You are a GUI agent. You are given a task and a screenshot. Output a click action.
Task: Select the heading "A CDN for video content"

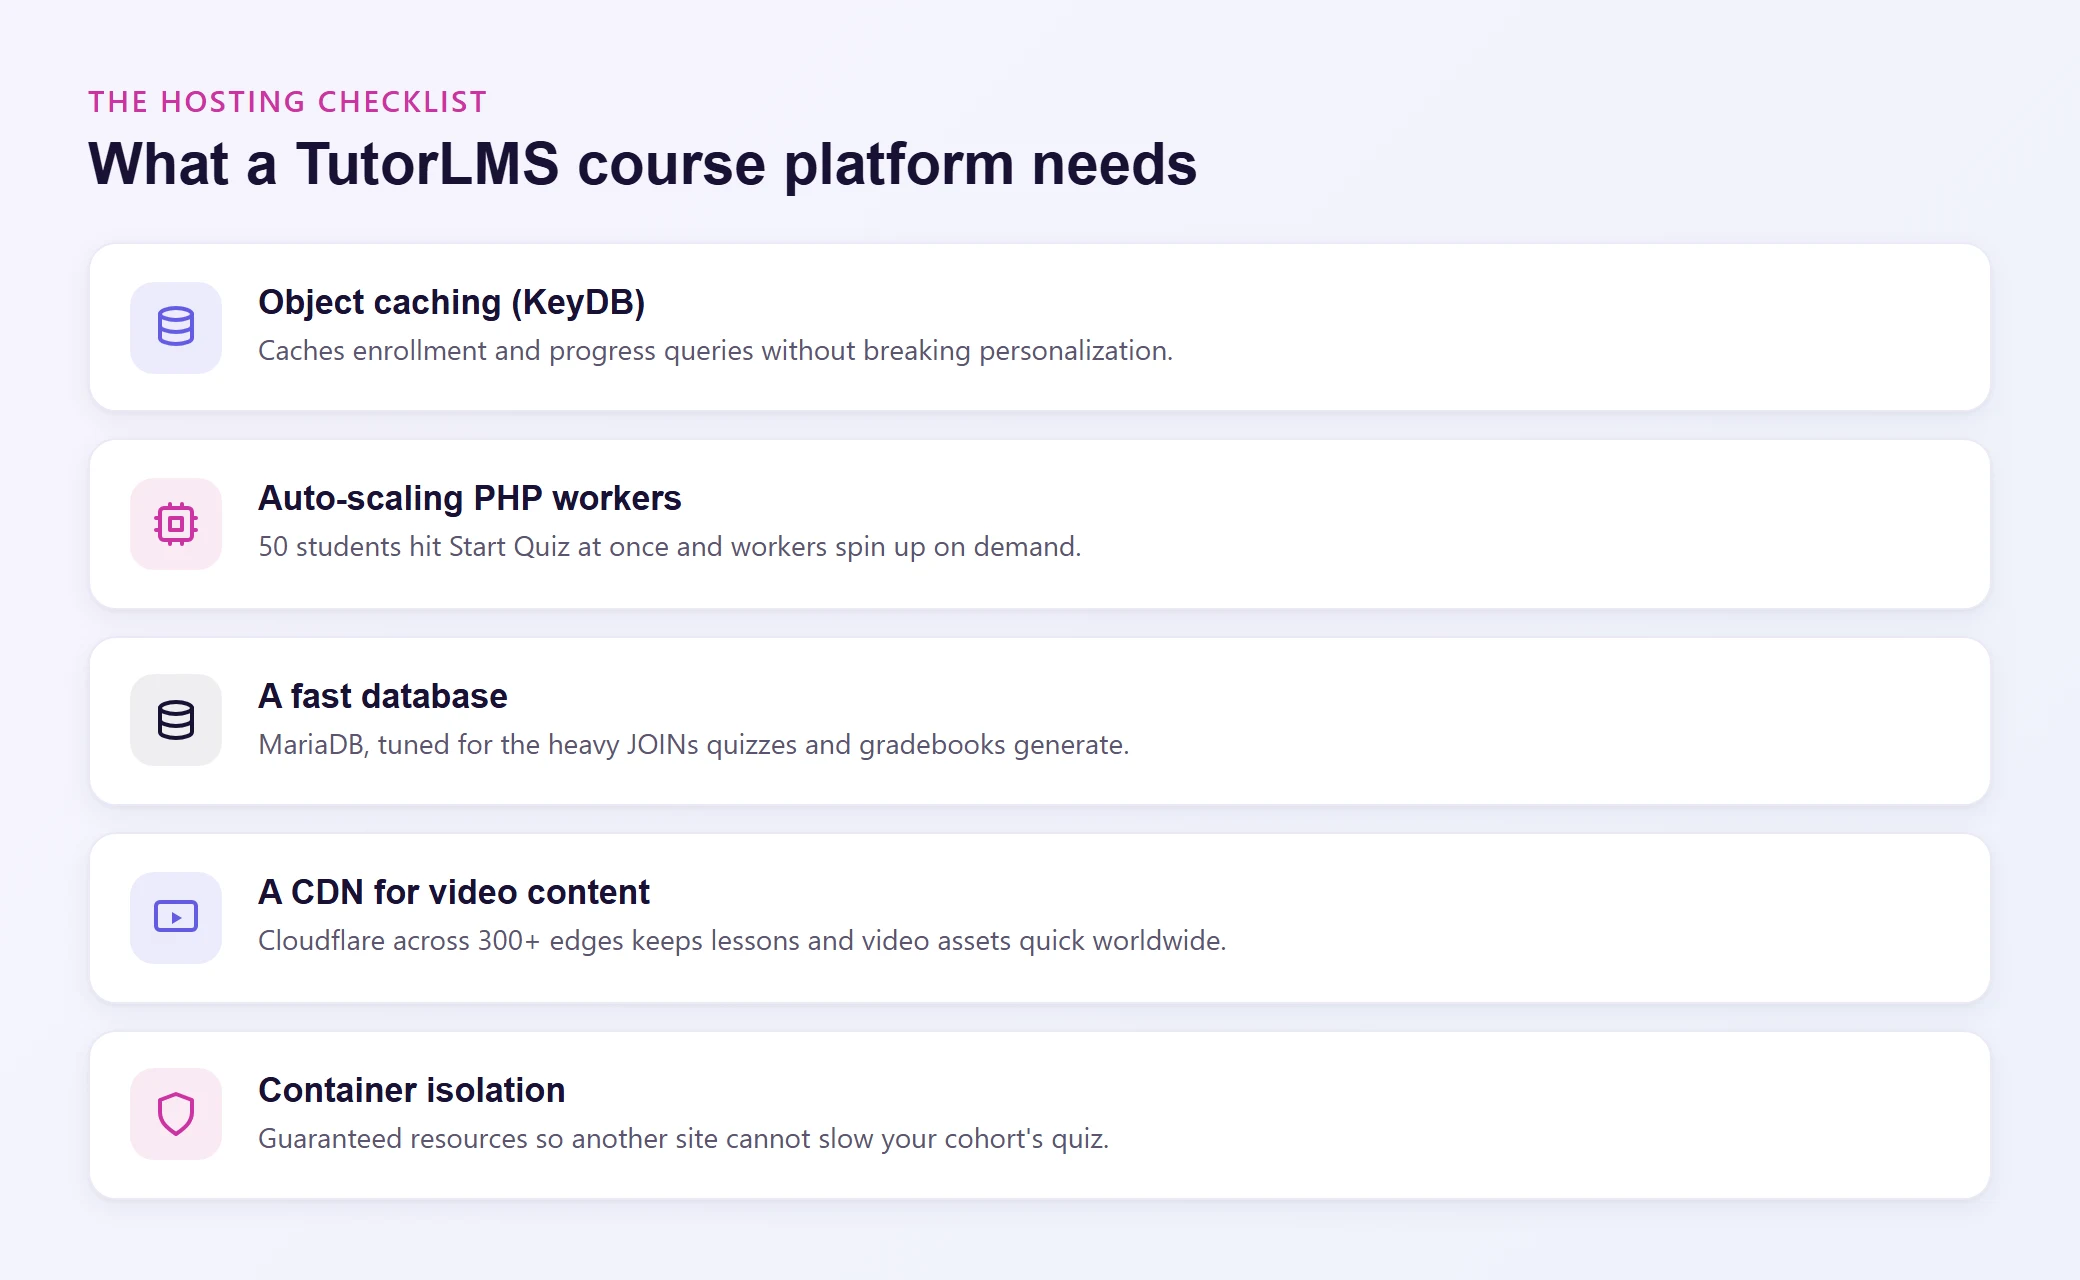454,892
